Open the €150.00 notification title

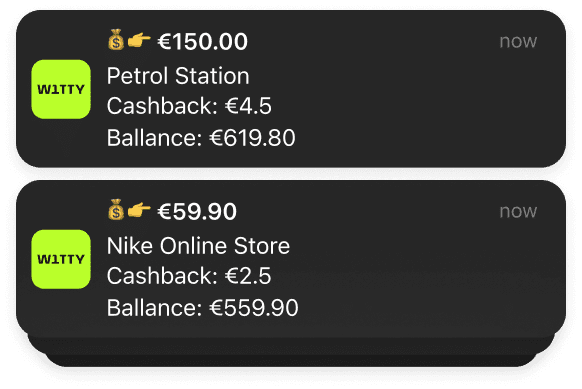point(203,41)
